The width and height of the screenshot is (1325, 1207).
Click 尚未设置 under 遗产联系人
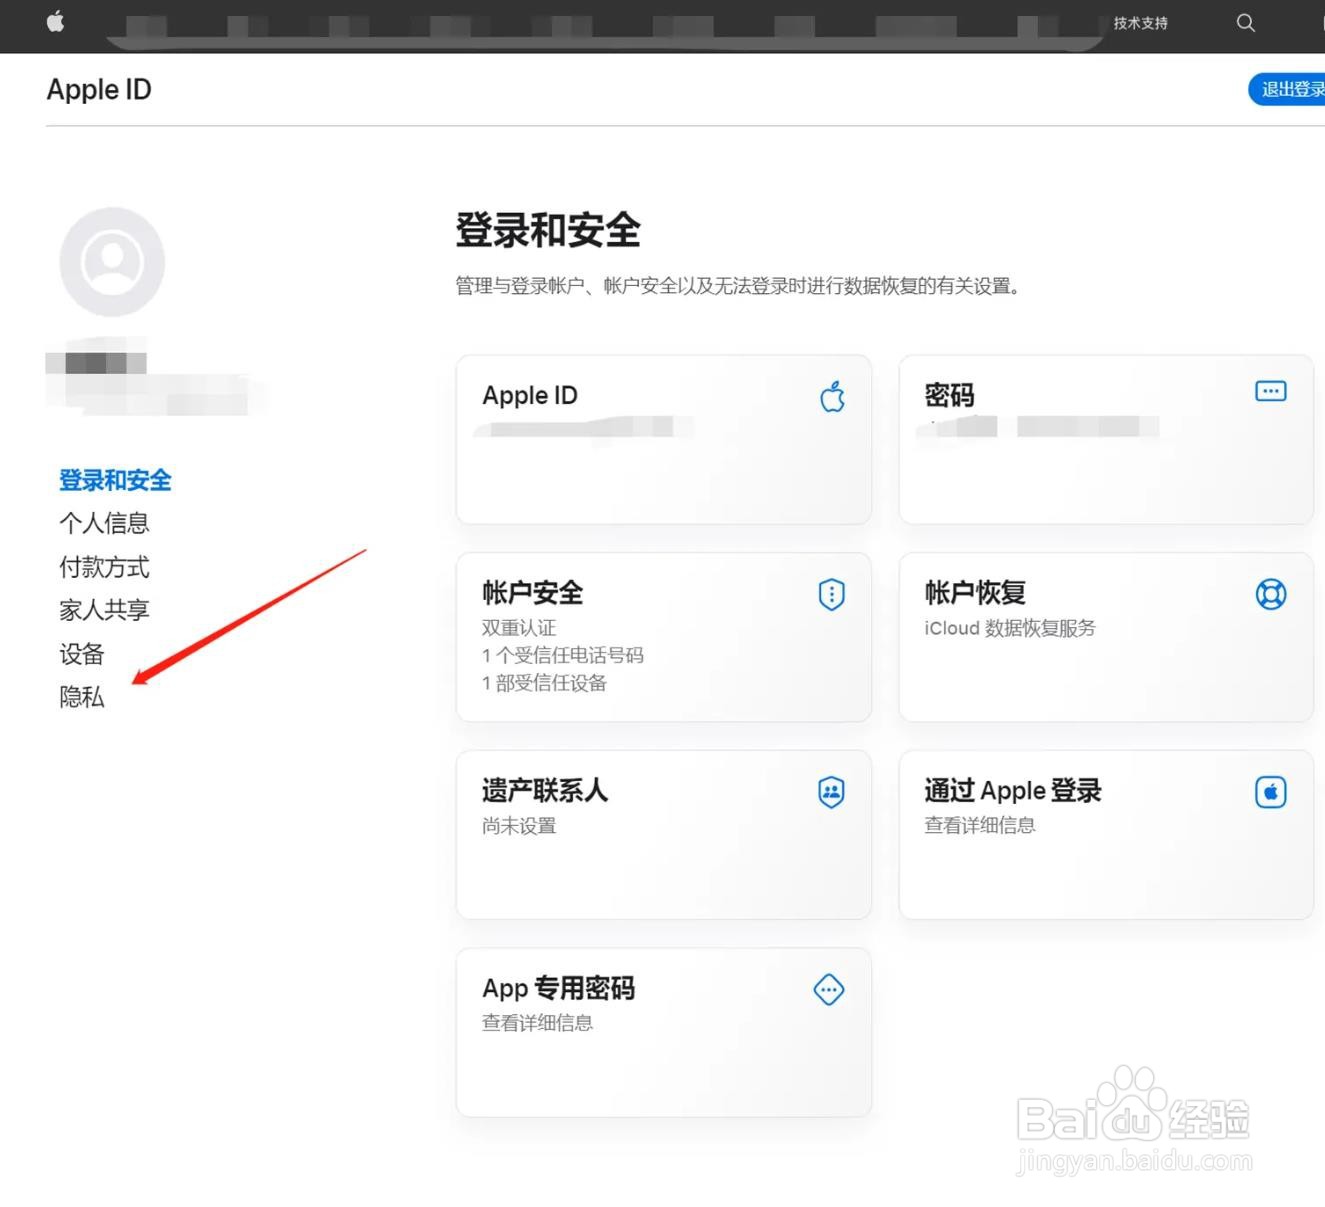click(519, 826)
